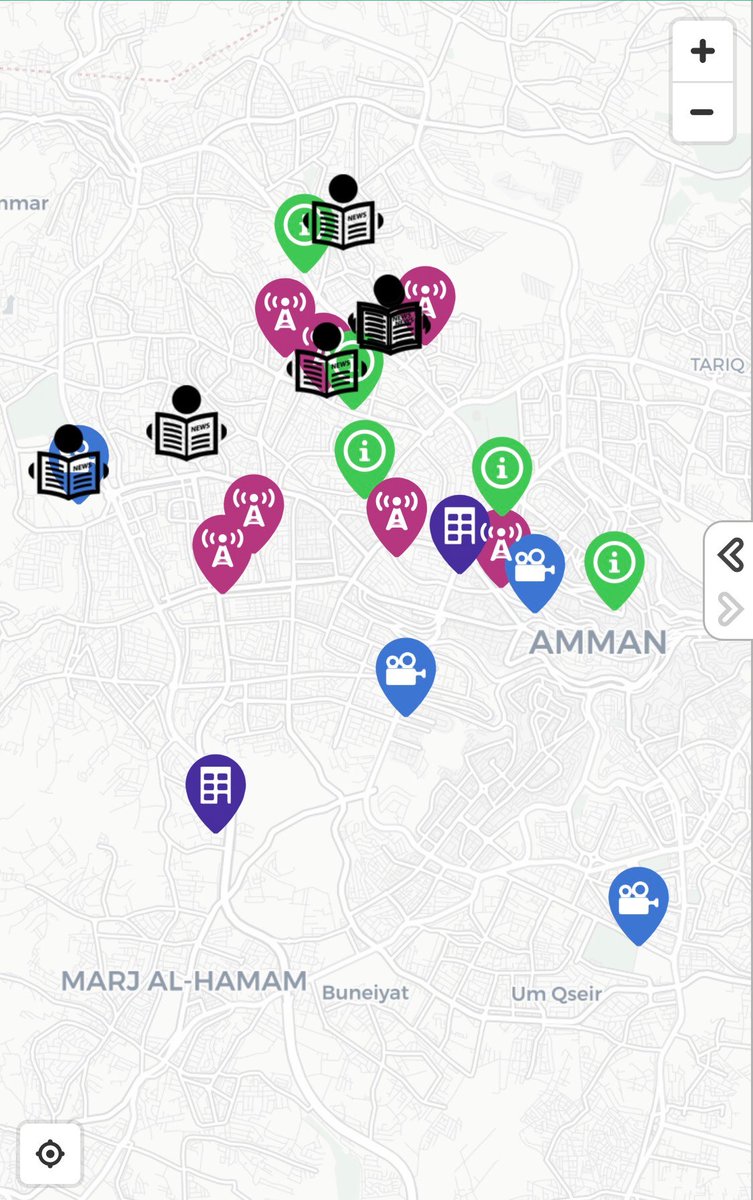The height and width of the screenshot is (1200, 753).
Task: Select the purple building marker above Marj Al-Hamam
Action: (x=216, y=792)
